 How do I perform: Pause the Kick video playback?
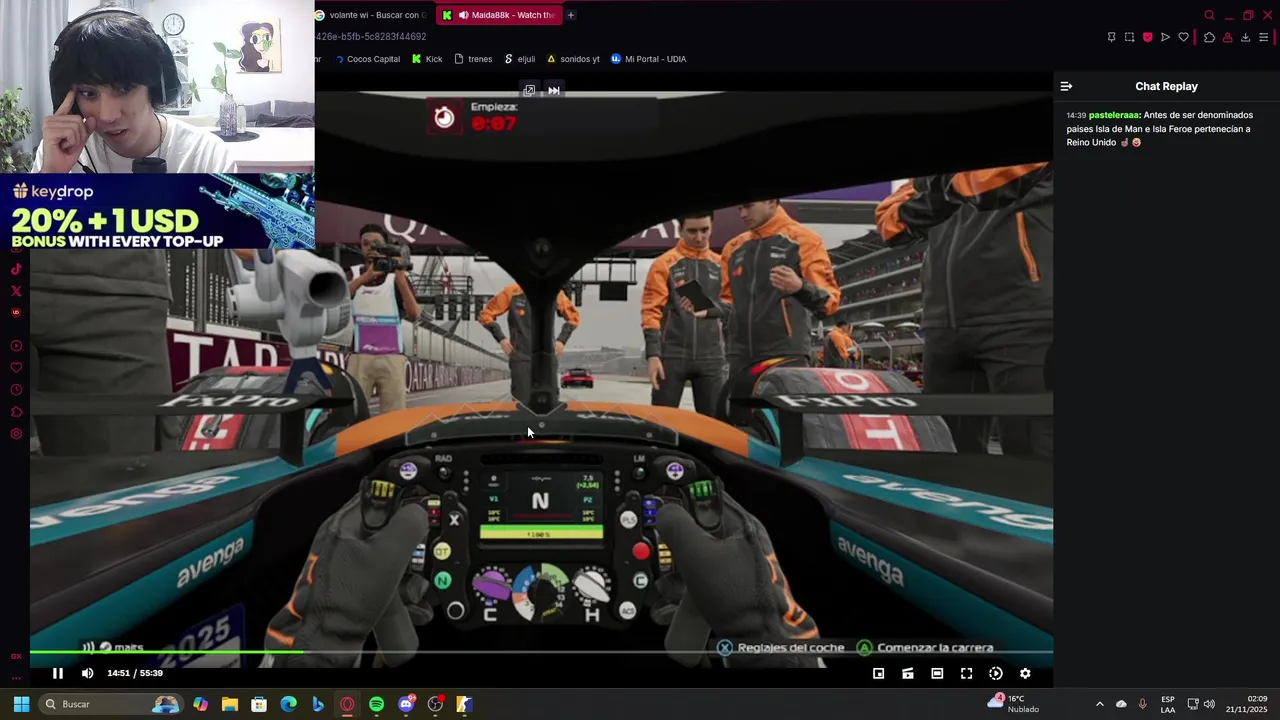pos(58,673)
